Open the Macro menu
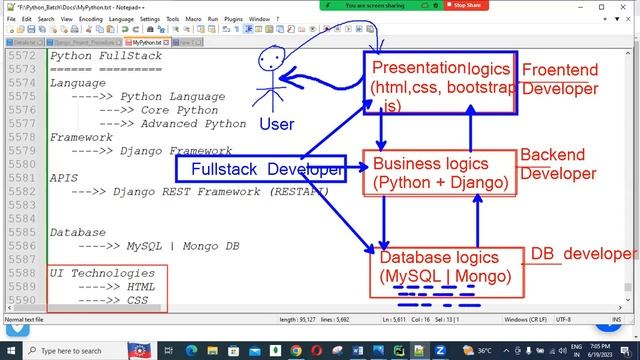Viewport: 640px width, 360px height. coord(193,19)
